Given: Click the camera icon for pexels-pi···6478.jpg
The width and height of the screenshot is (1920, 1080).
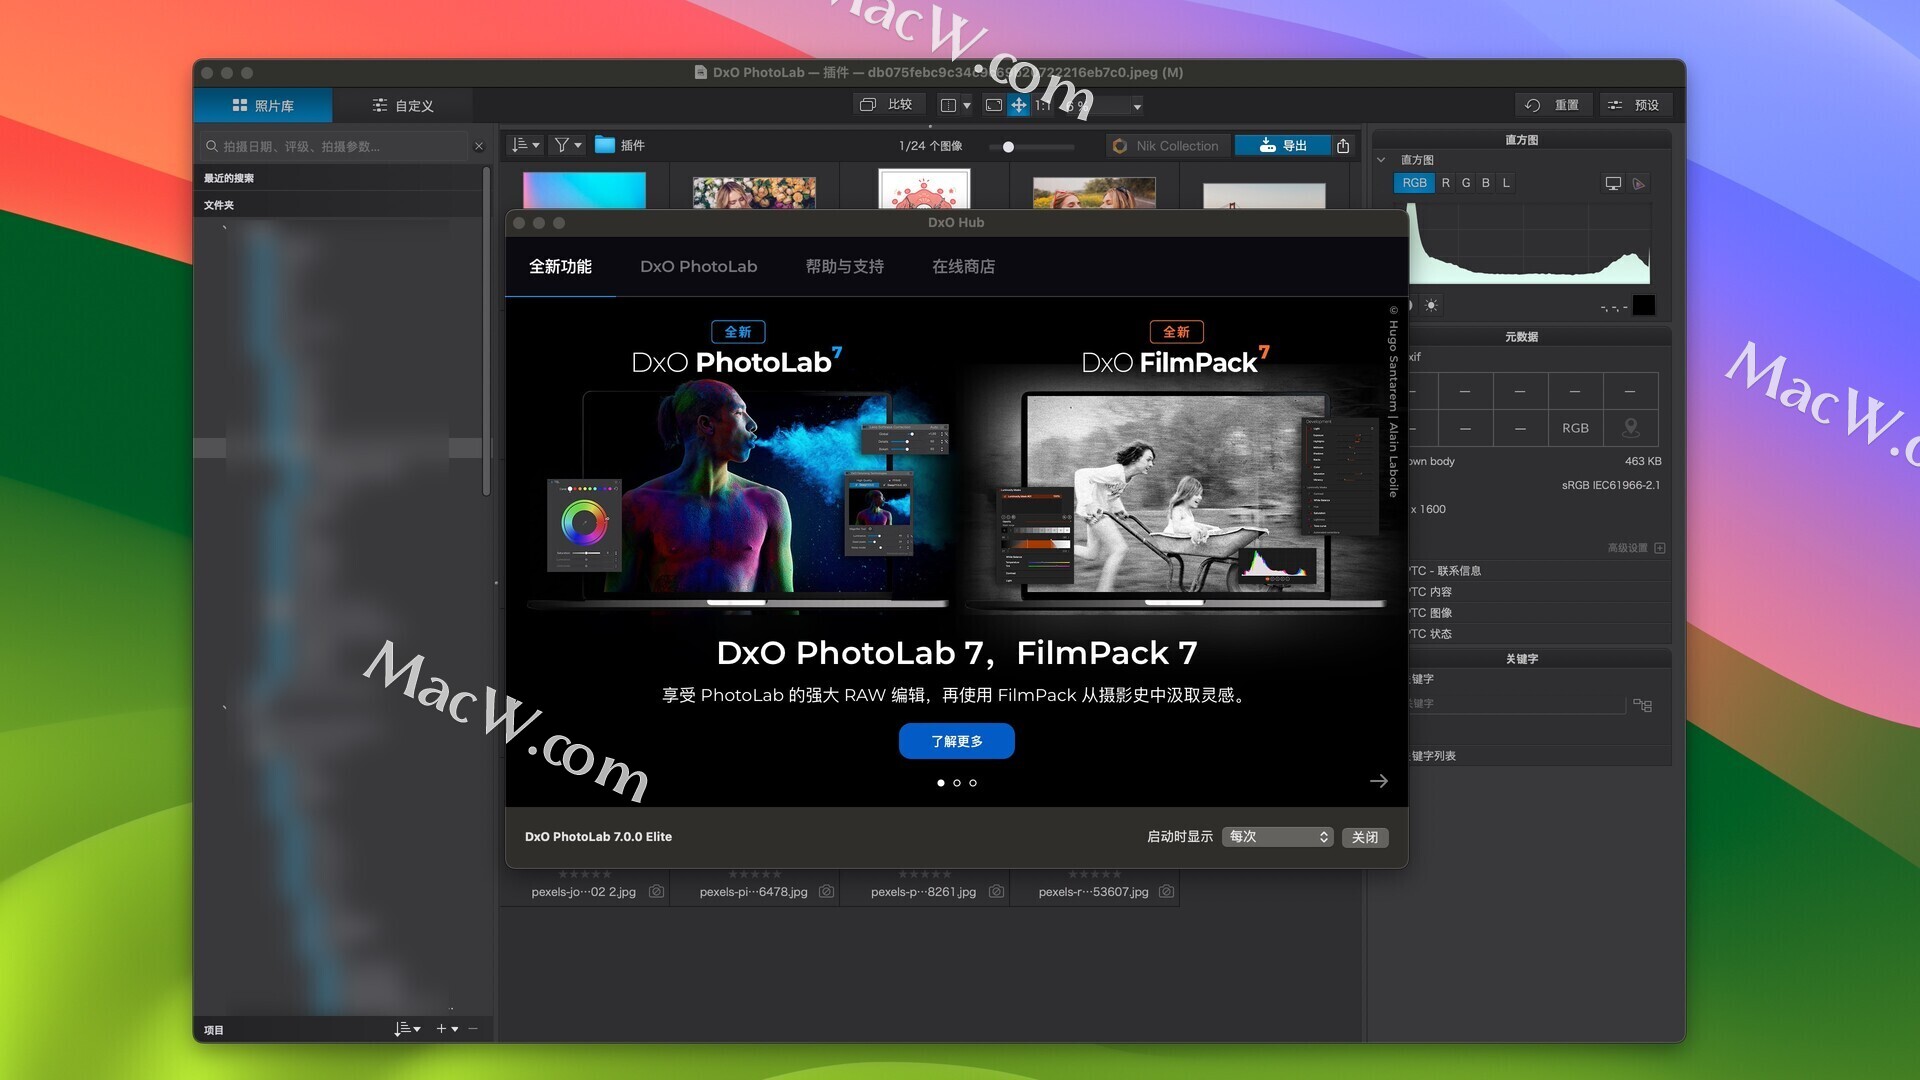Looking at the screenshot, I should click(826, 892).
